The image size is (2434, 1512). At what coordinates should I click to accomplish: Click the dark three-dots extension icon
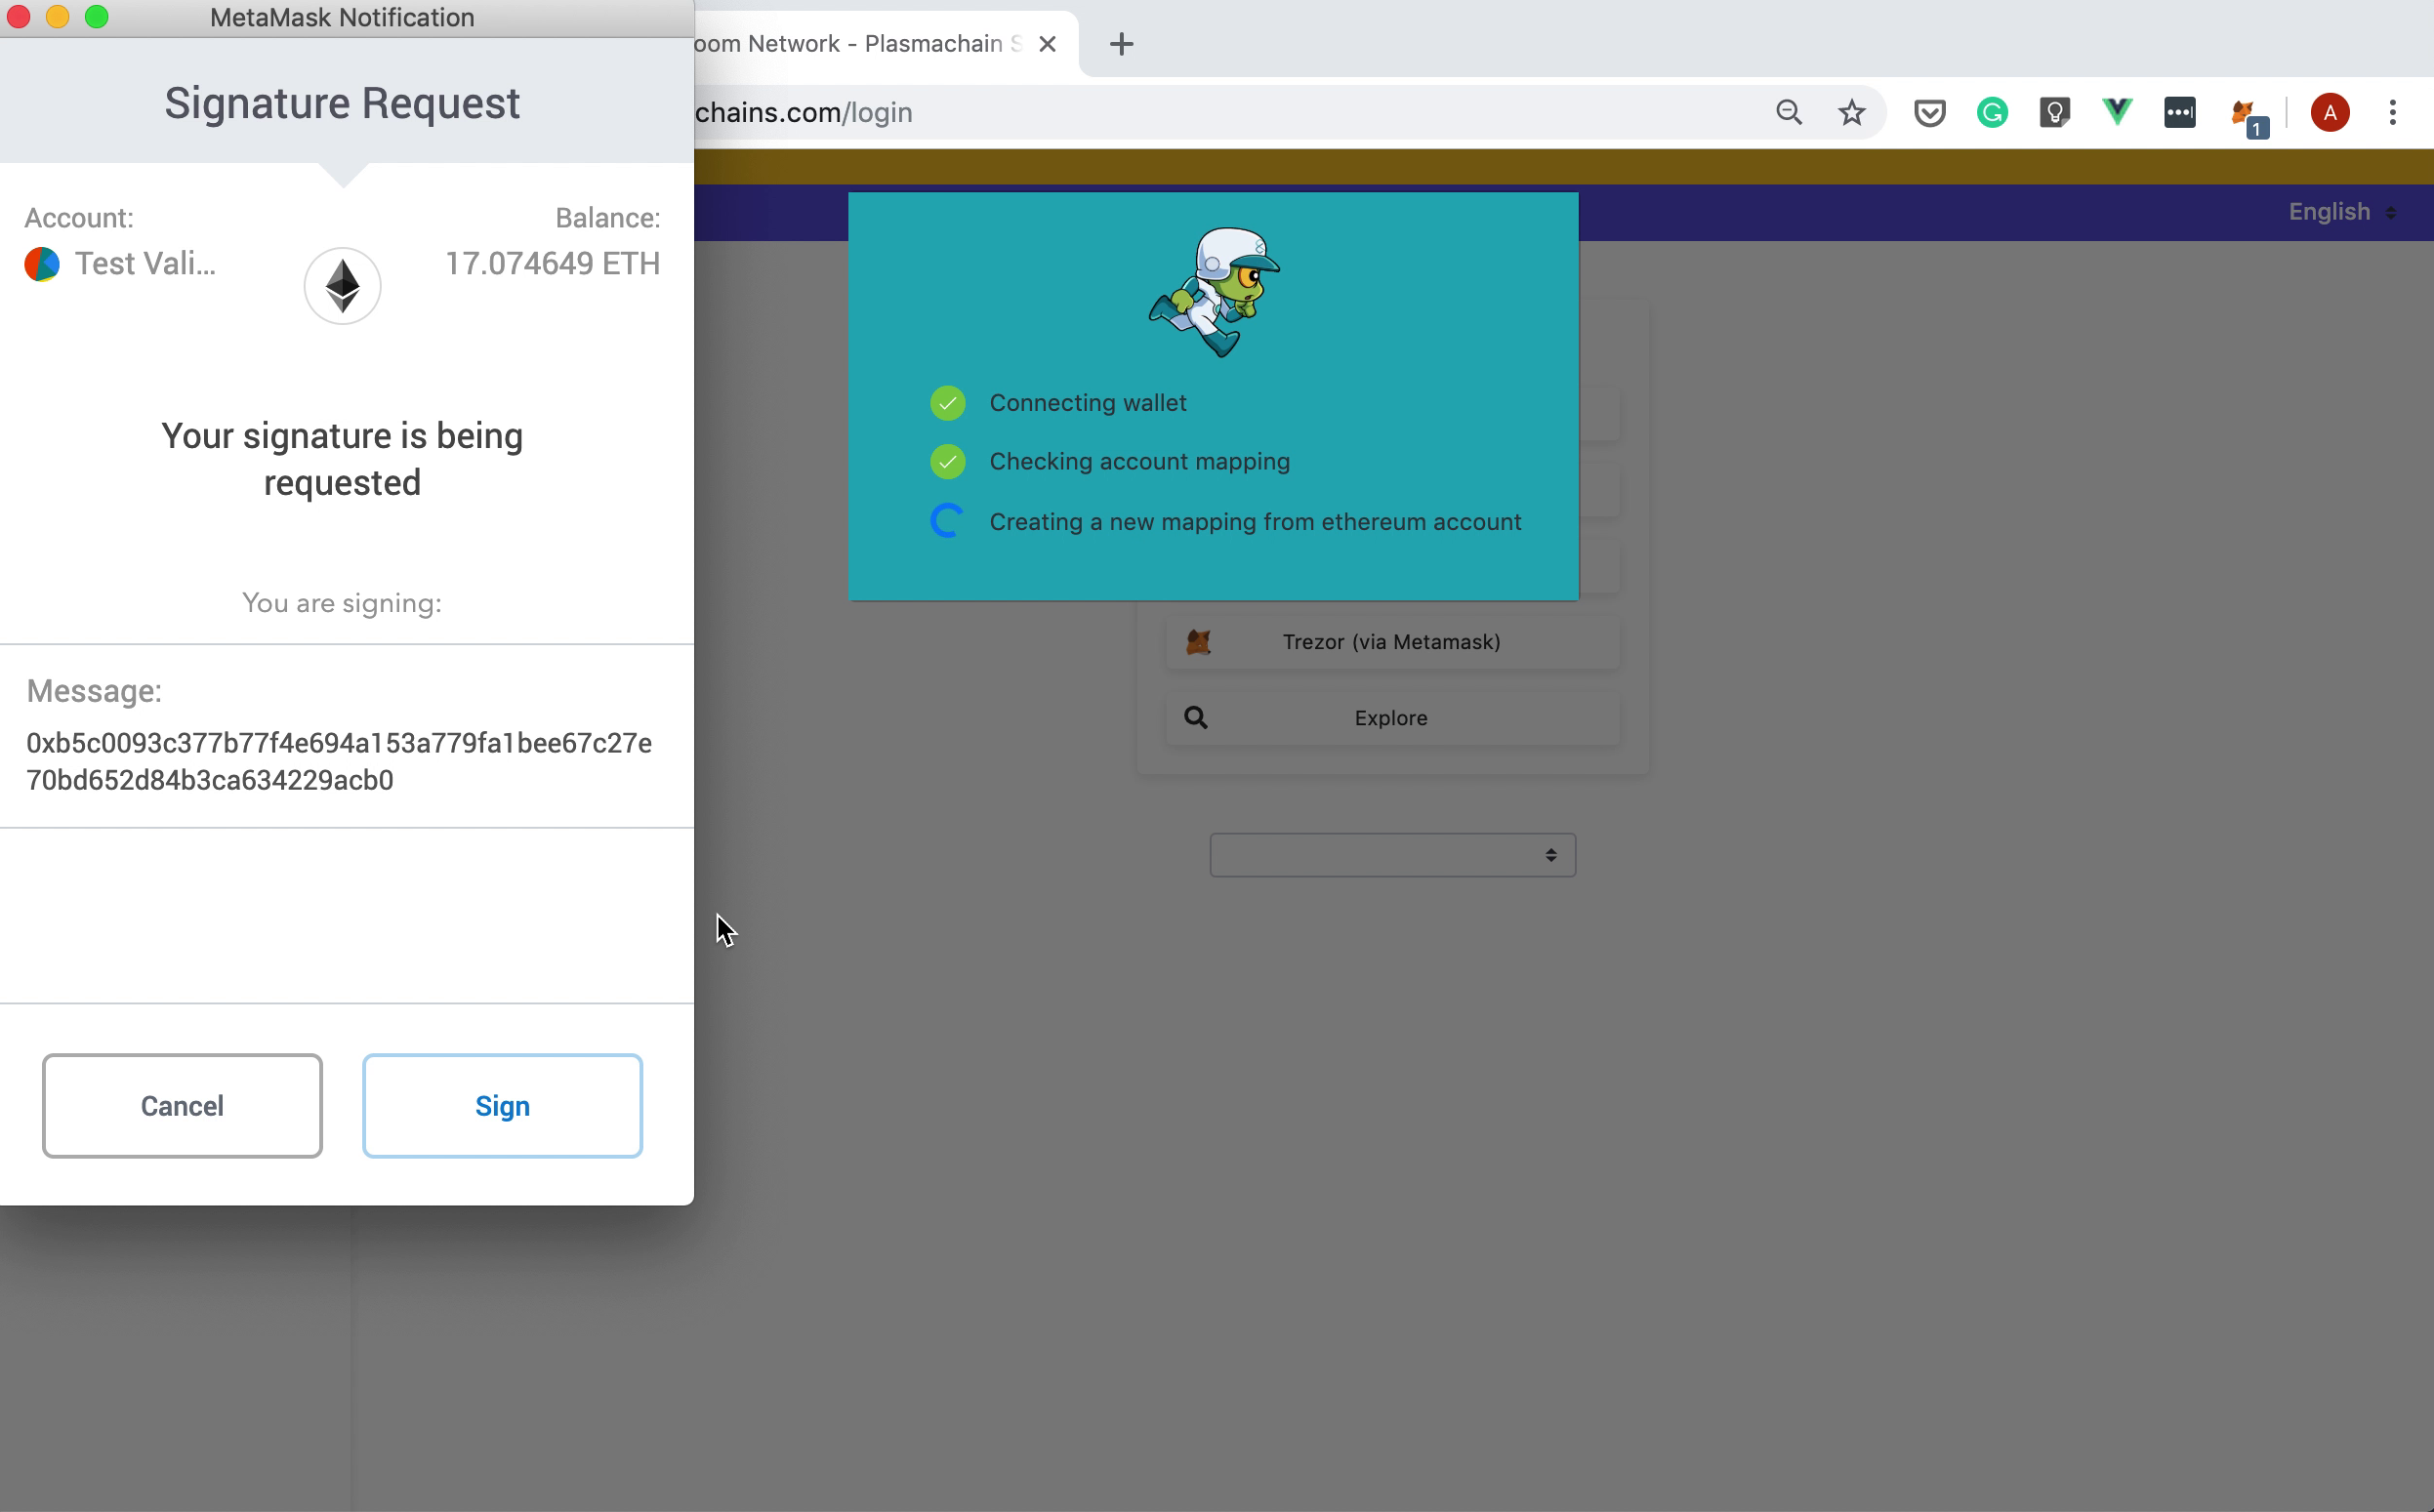[x=2179, y=112]
